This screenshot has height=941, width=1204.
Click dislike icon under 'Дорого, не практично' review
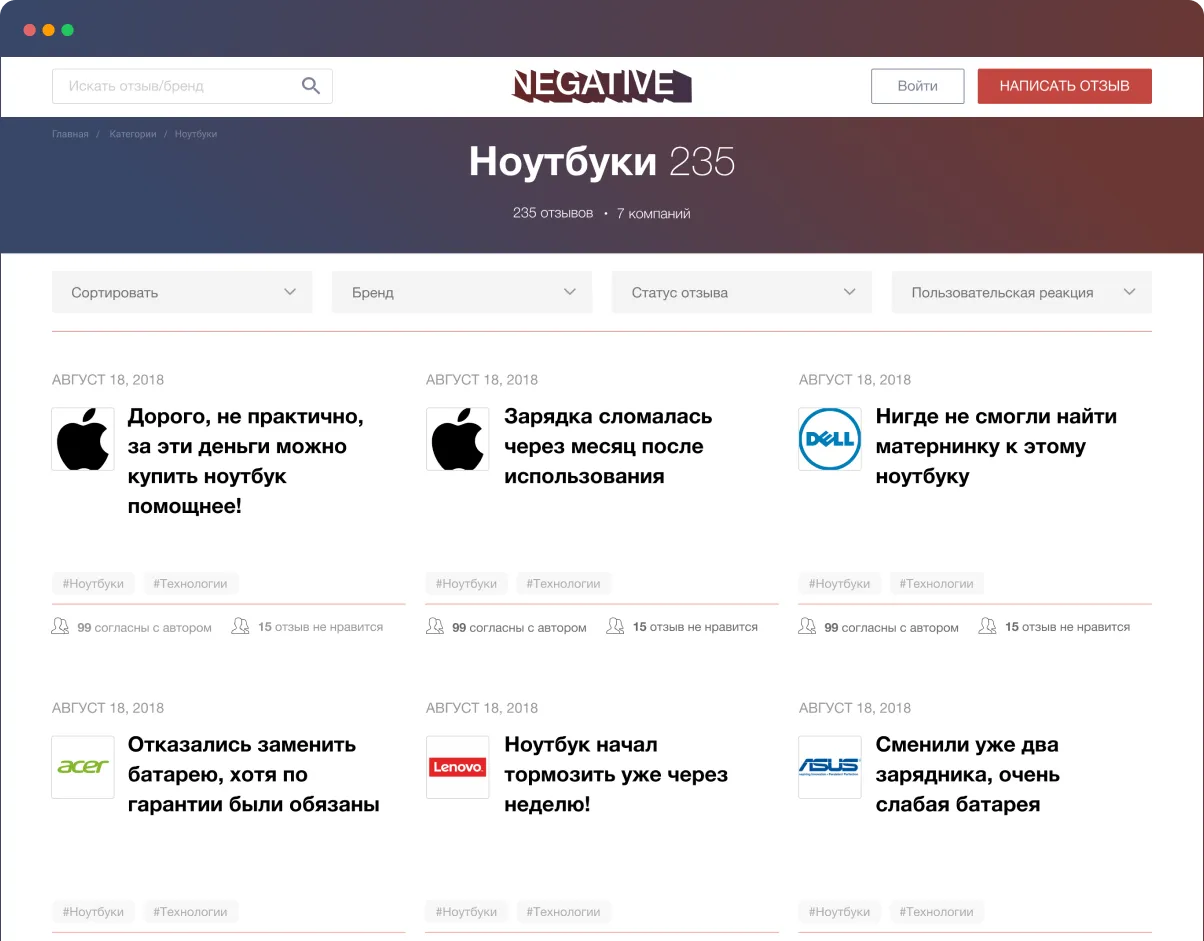(240, 627)
